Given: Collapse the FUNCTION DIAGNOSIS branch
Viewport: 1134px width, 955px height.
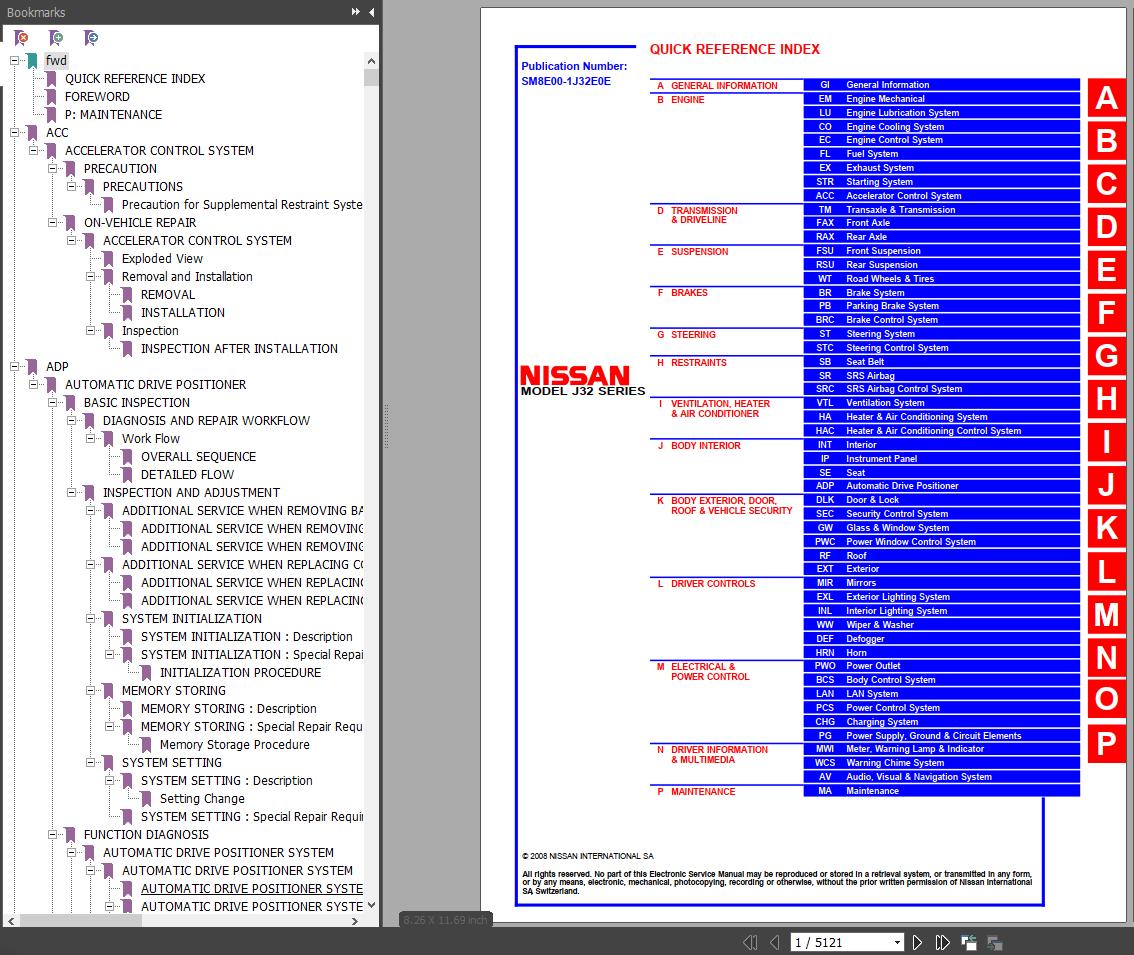Looking at the screenshot, I should pyautogui.click(x=52, y=834).
